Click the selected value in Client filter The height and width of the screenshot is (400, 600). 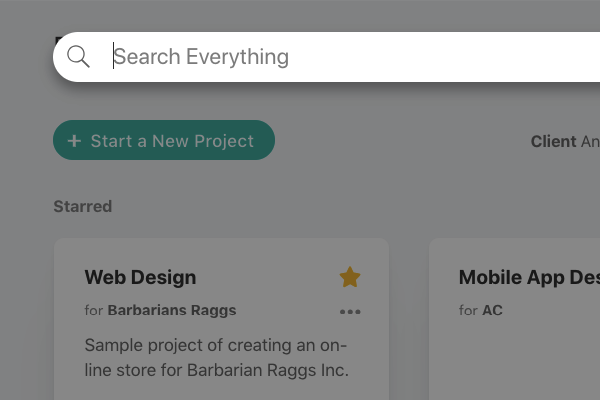[590, 142]
